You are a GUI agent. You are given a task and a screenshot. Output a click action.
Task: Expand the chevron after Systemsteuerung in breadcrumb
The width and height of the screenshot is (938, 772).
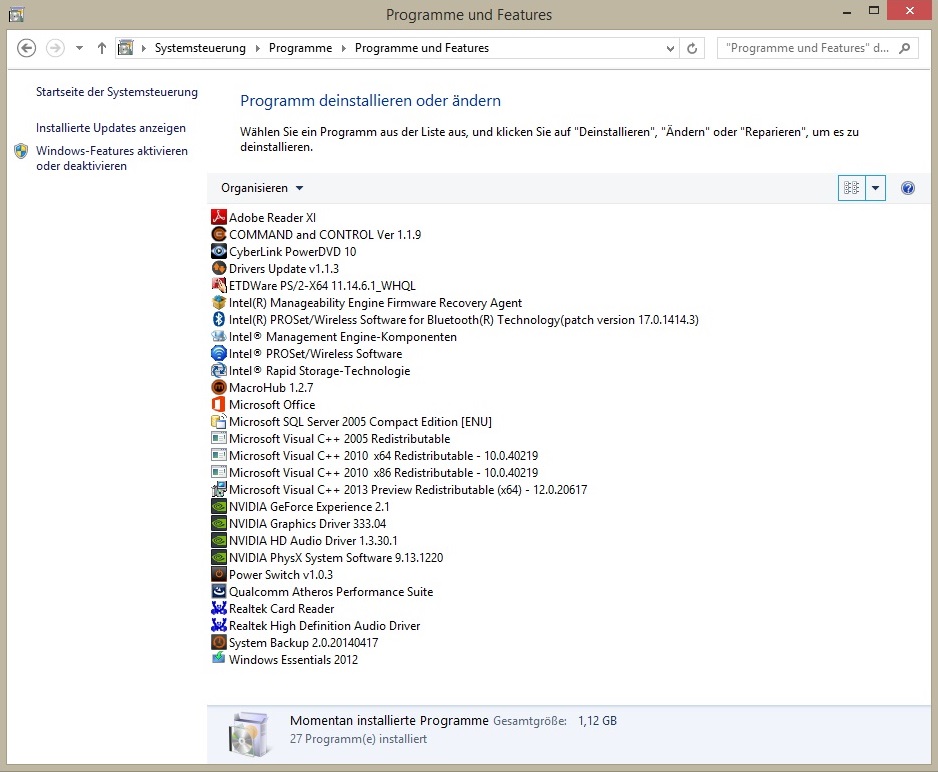tap(257, 48)
